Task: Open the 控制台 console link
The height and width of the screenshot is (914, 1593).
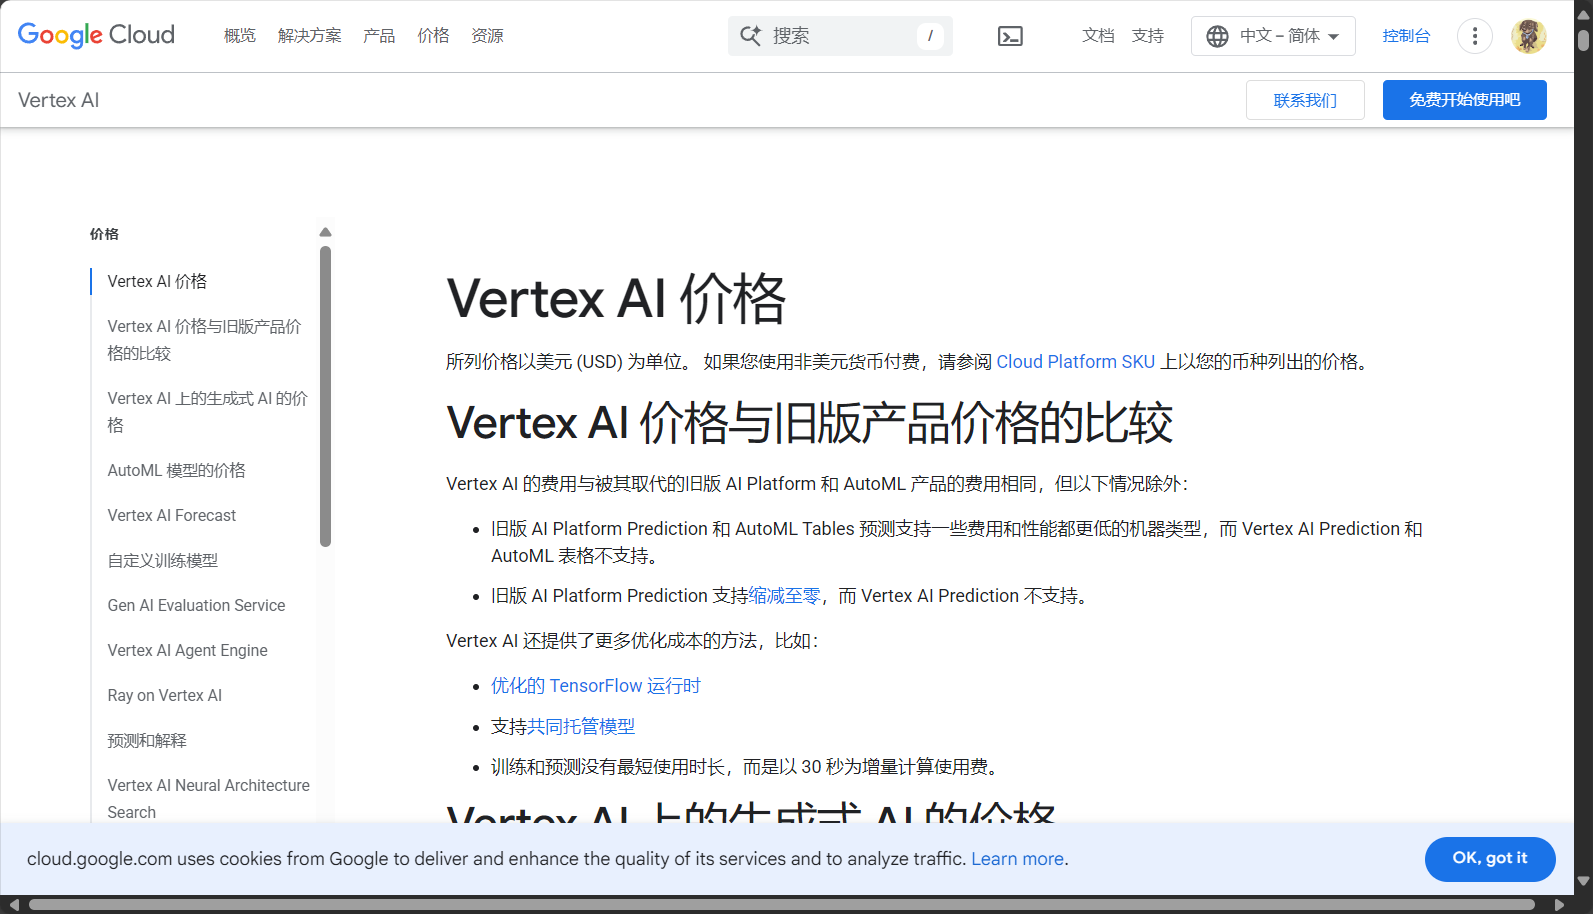Action: (1406, 36)
